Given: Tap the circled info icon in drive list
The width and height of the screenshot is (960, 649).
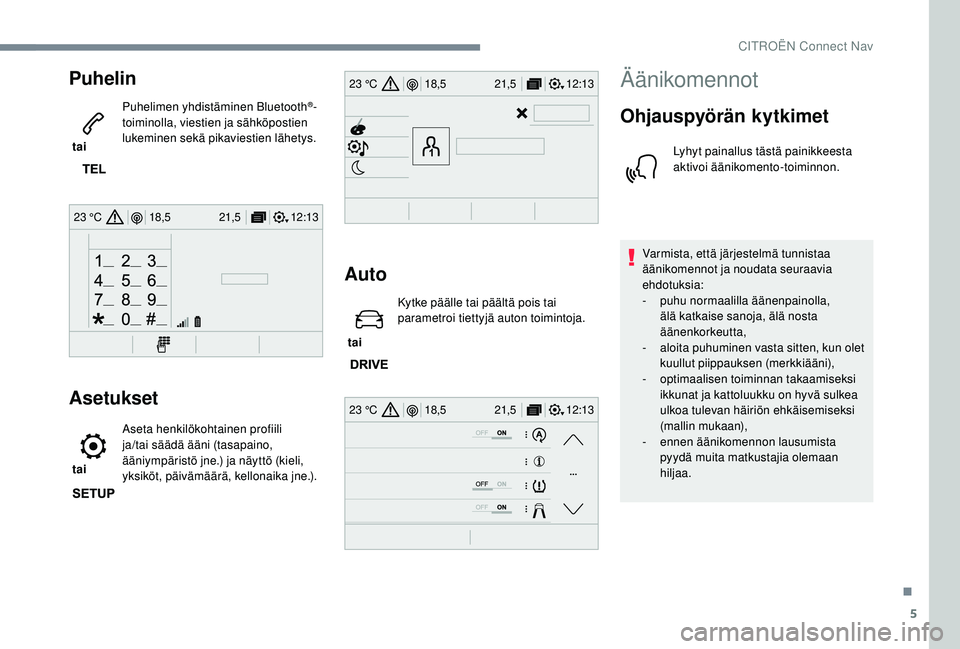Looking at the screenshot, I should [x=539, y=462].
